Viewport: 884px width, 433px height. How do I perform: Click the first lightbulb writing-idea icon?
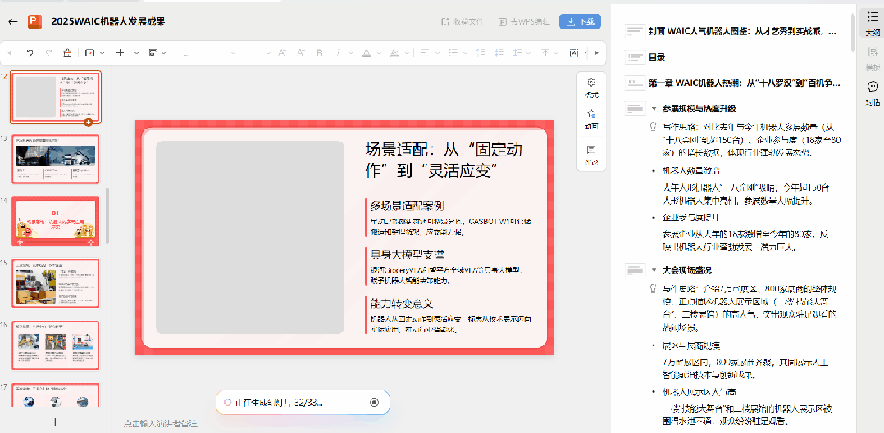coord(654,127)
